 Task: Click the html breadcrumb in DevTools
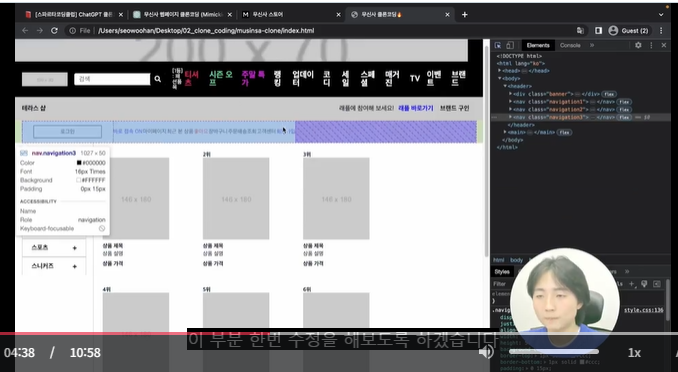499,260
